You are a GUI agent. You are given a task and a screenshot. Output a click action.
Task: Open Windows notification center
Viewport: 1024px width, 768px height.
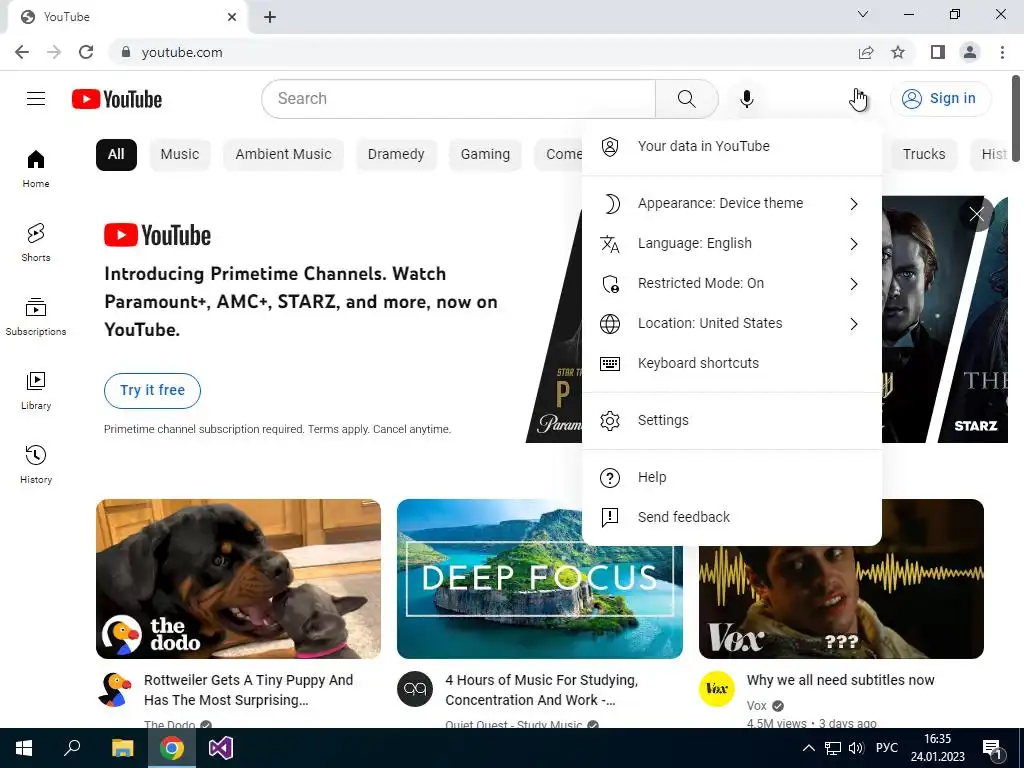[991, 748]
